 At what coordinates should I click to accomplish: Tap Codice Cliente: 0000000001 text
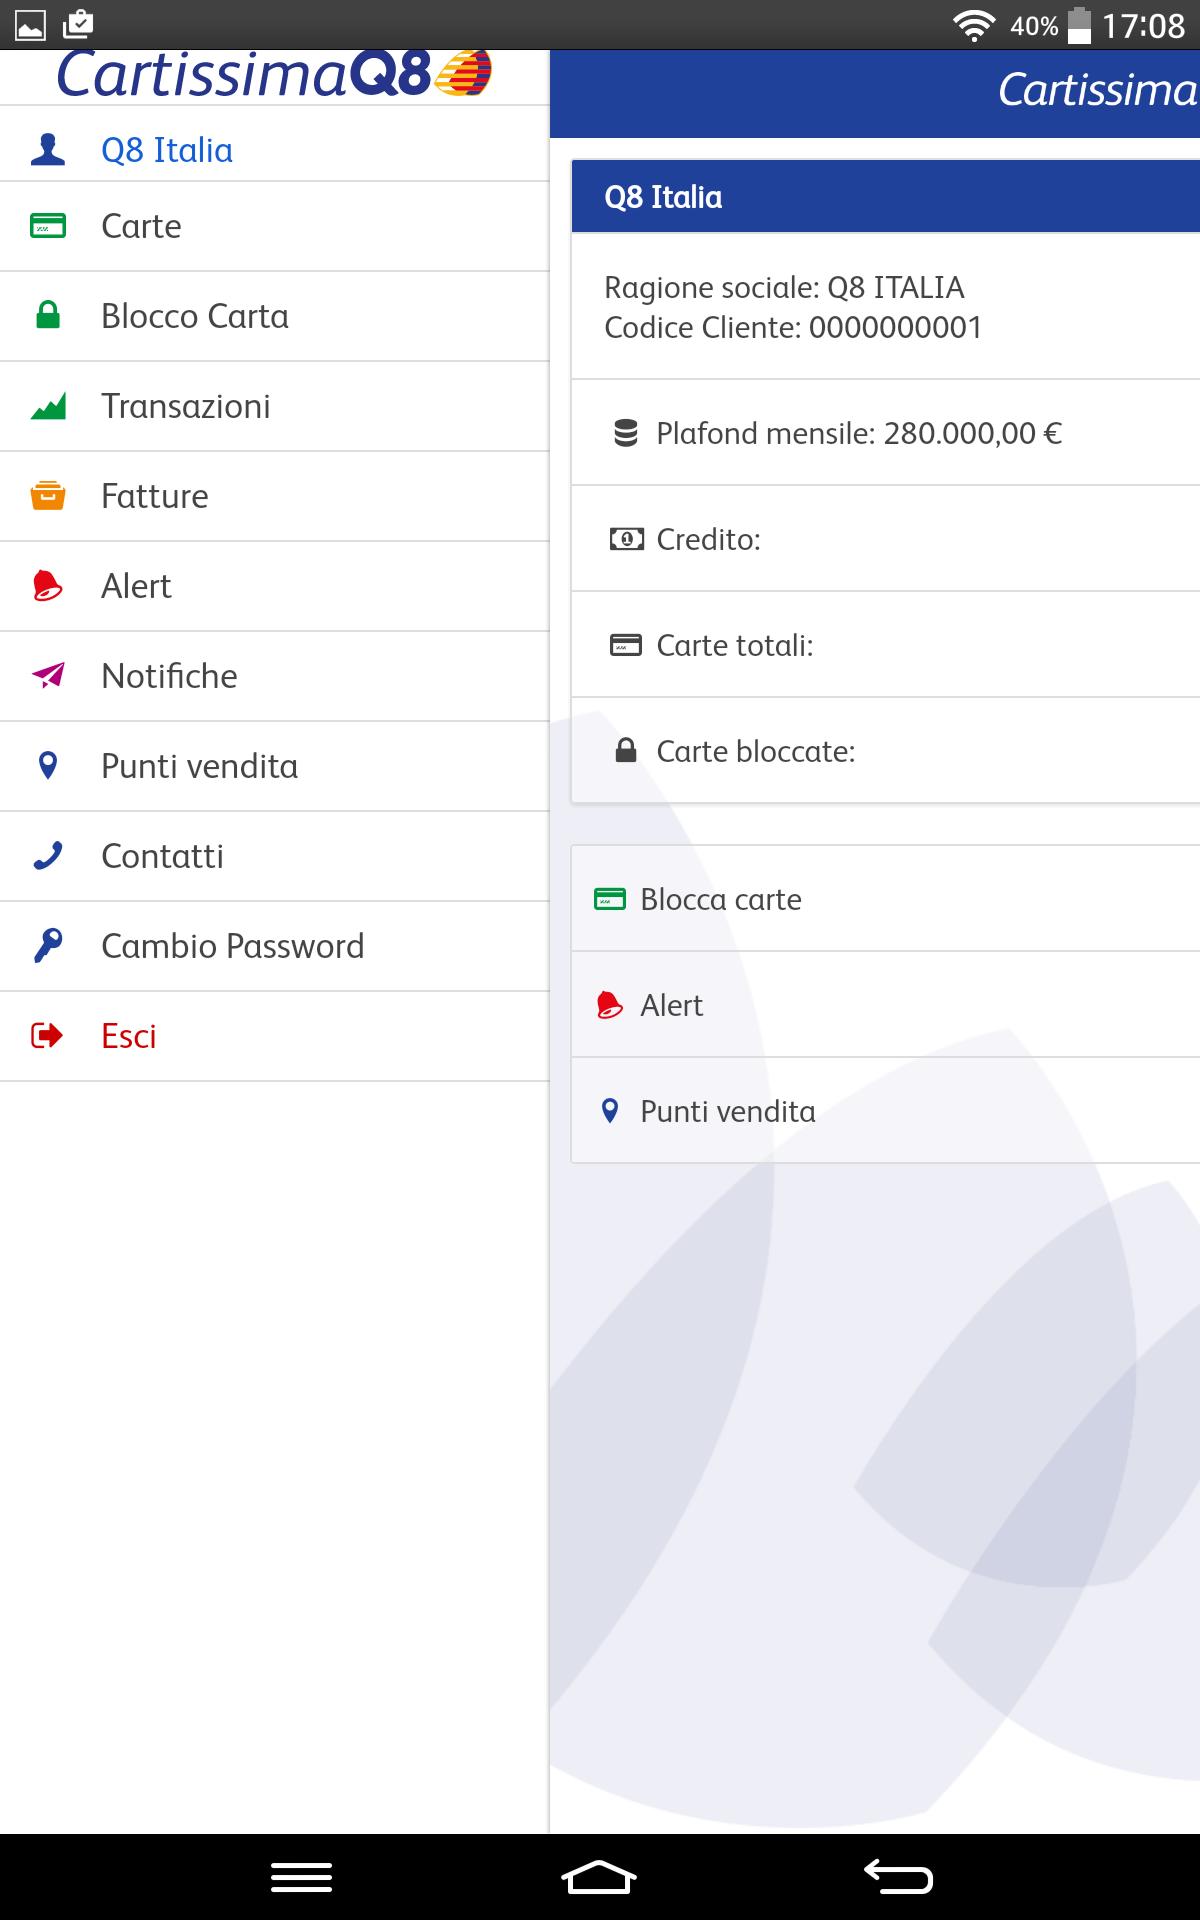pyautogui.click(x=793, y=328)
